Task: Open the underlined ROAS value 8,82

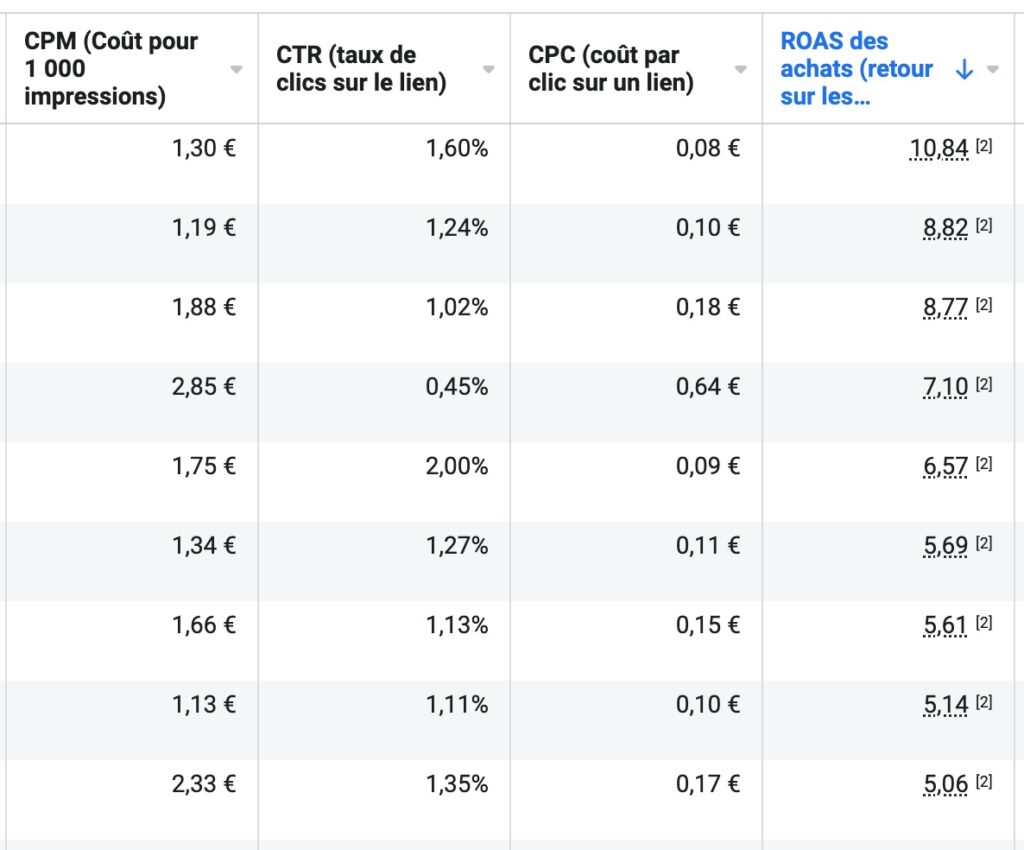Action: (x=945, y=228)
